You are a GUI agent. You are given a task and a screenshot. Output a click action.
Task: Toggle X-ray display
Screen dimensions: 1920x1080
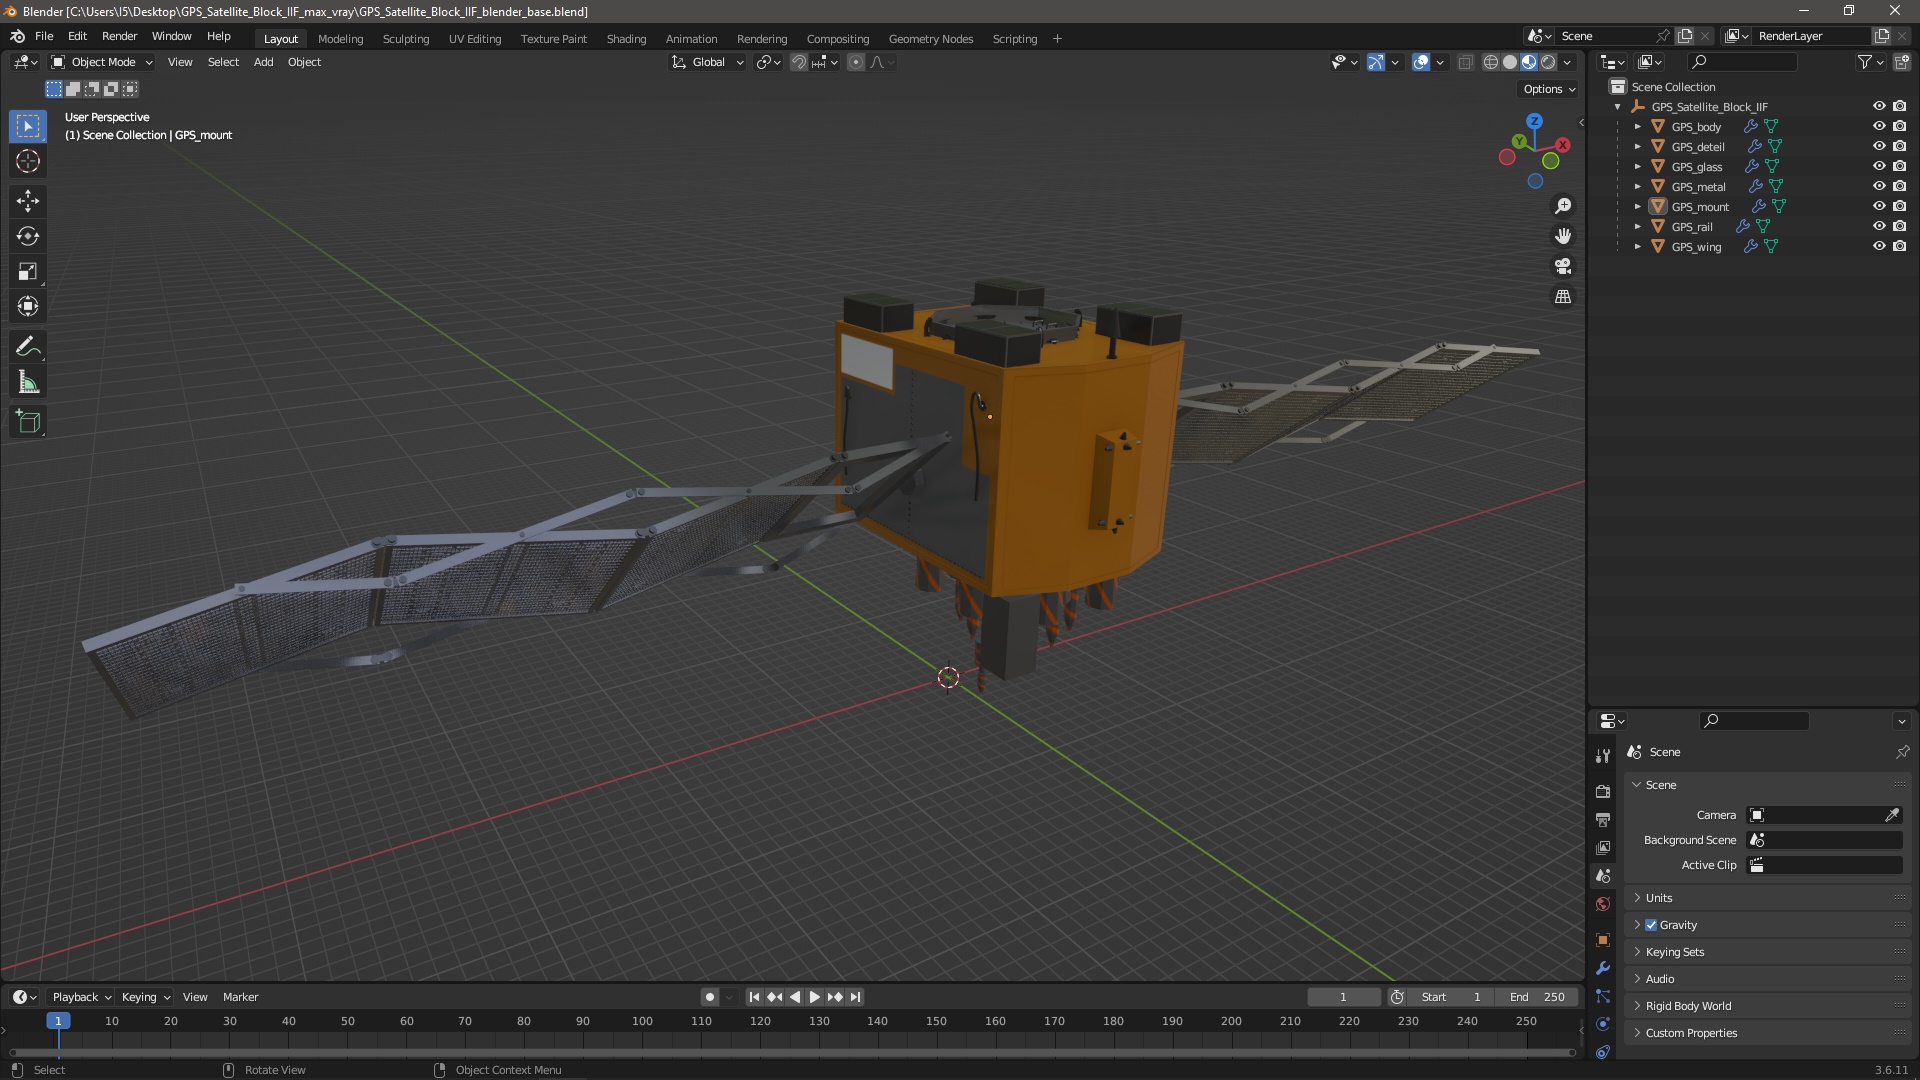point(1465,62)
